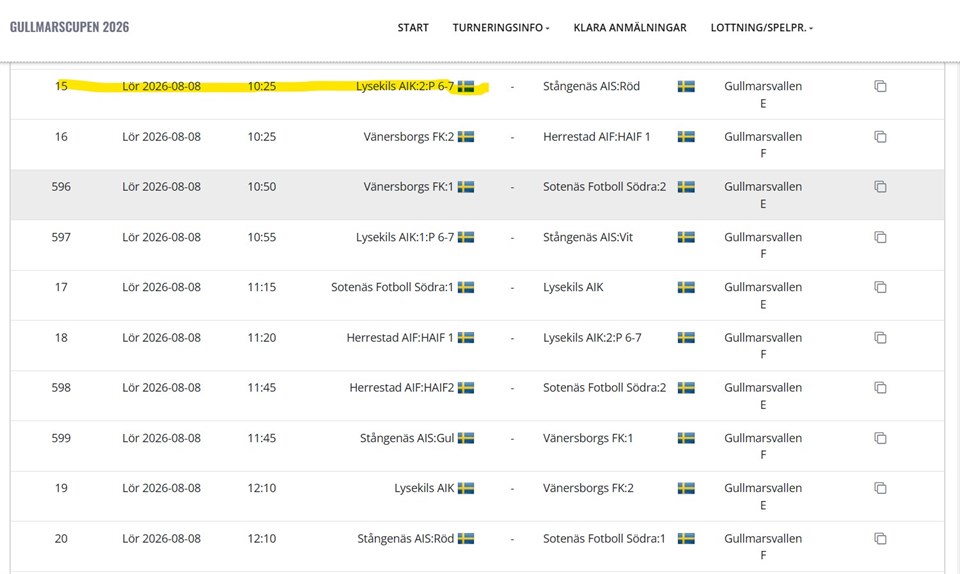Click GULLMARSCUPEN 2026 site title
Screen dimensions: 960x574
pyautogui.click(x=69, y=27)
